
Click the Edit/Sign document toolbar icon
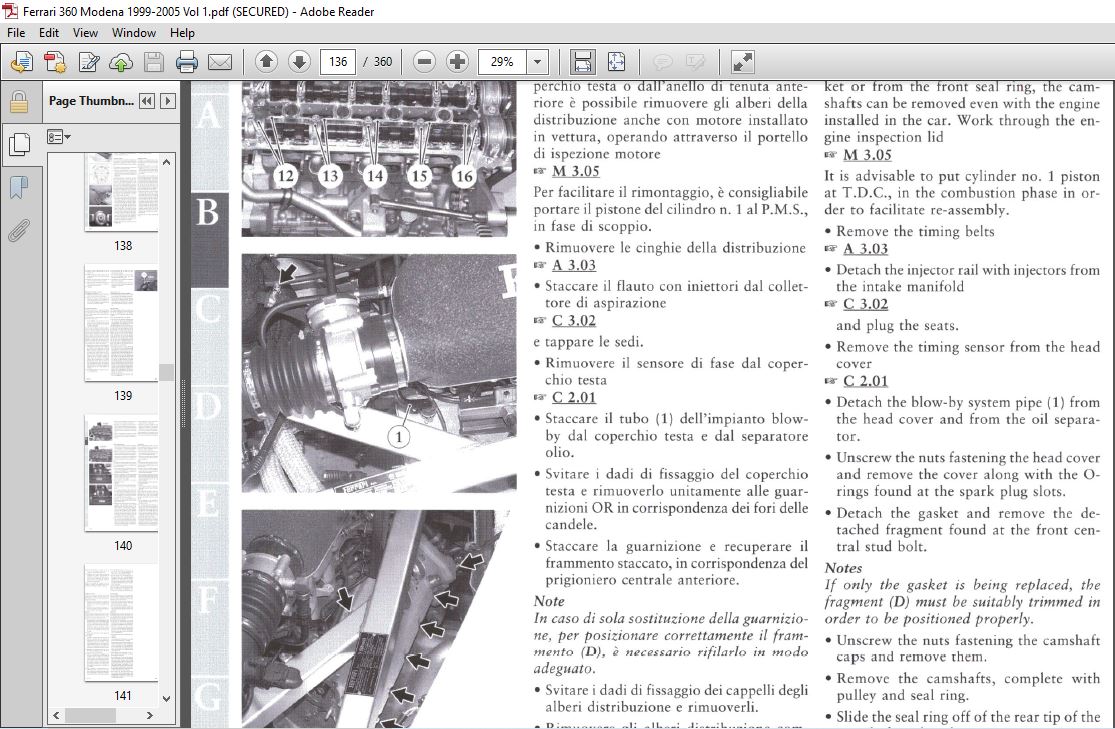(x=88, y=63)
